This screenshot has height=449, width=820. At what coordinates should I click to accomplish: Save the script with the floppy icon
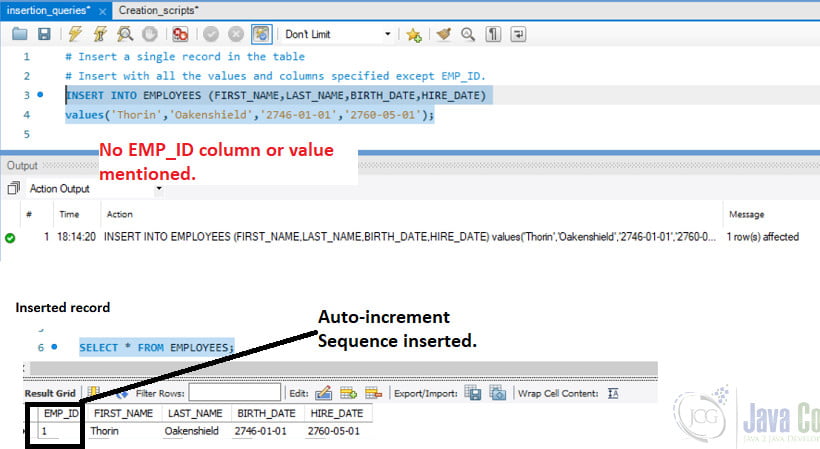44,34
